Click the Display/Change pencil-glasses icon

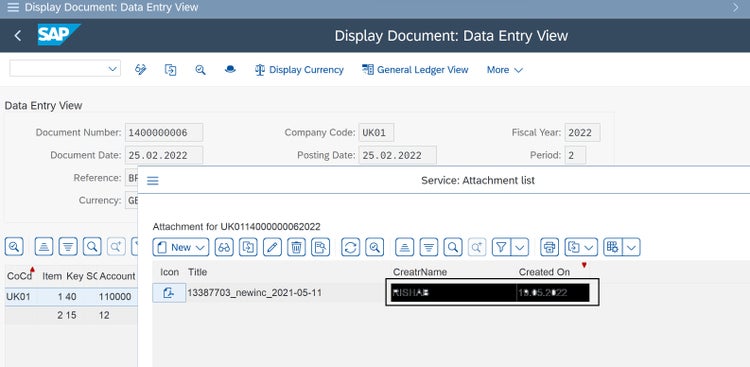(x=141, y=69)
